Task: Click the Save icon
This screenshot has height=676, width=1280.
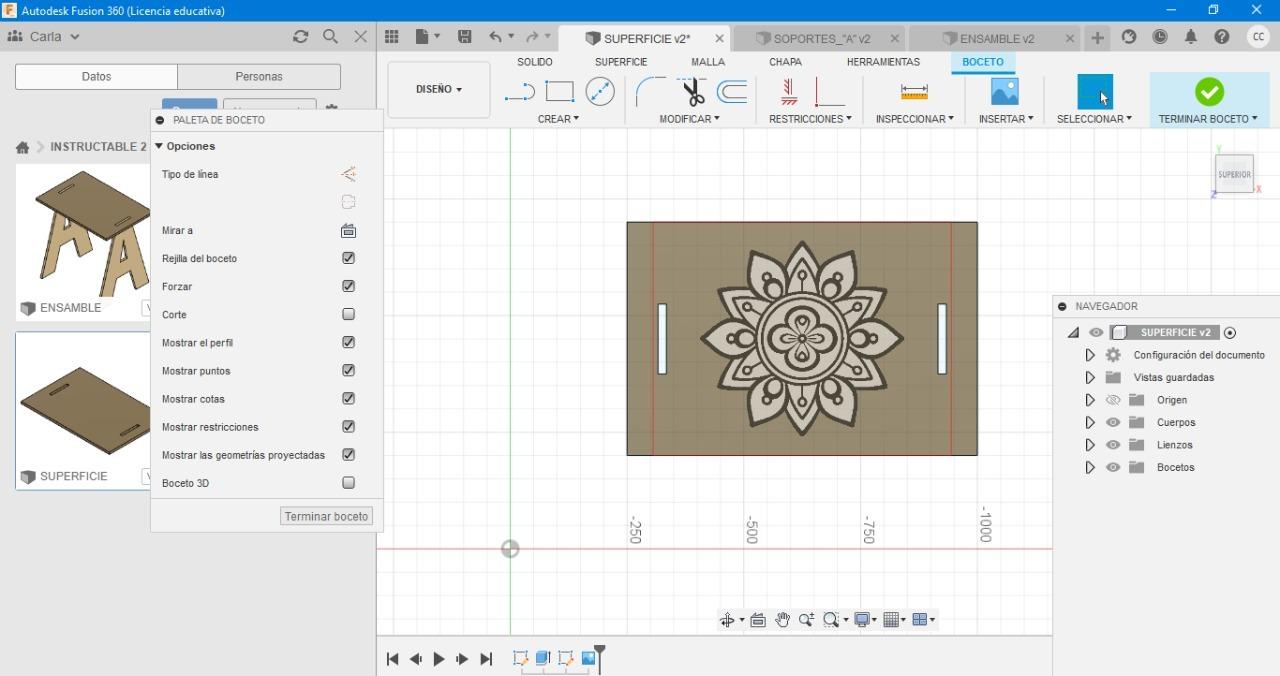Action: point(465,36)
